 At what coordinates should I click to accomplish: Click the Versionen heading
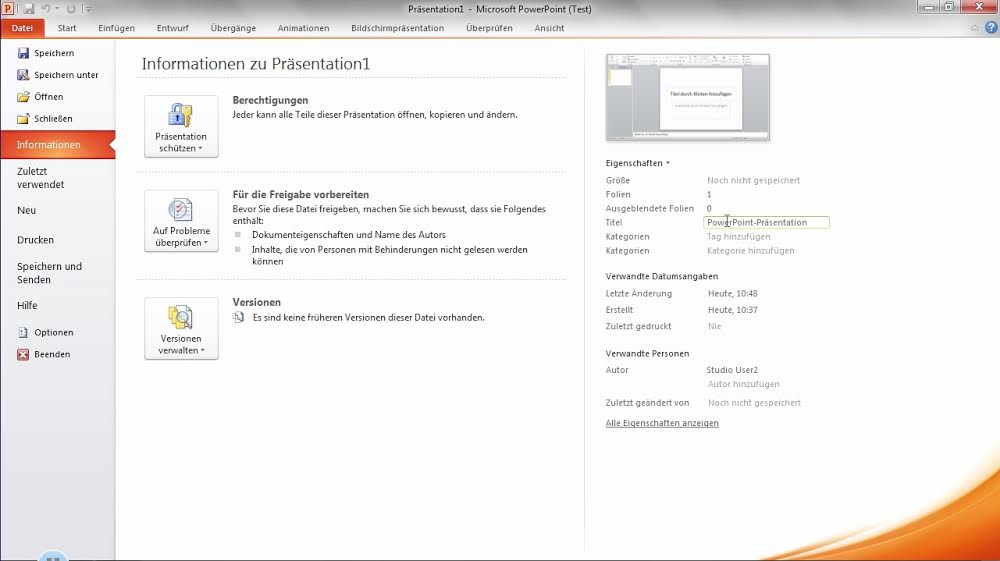pos(256,302)
